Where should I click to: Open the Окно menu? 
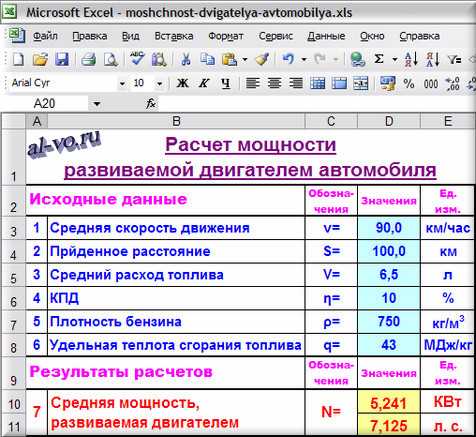(x=372, y=36)
